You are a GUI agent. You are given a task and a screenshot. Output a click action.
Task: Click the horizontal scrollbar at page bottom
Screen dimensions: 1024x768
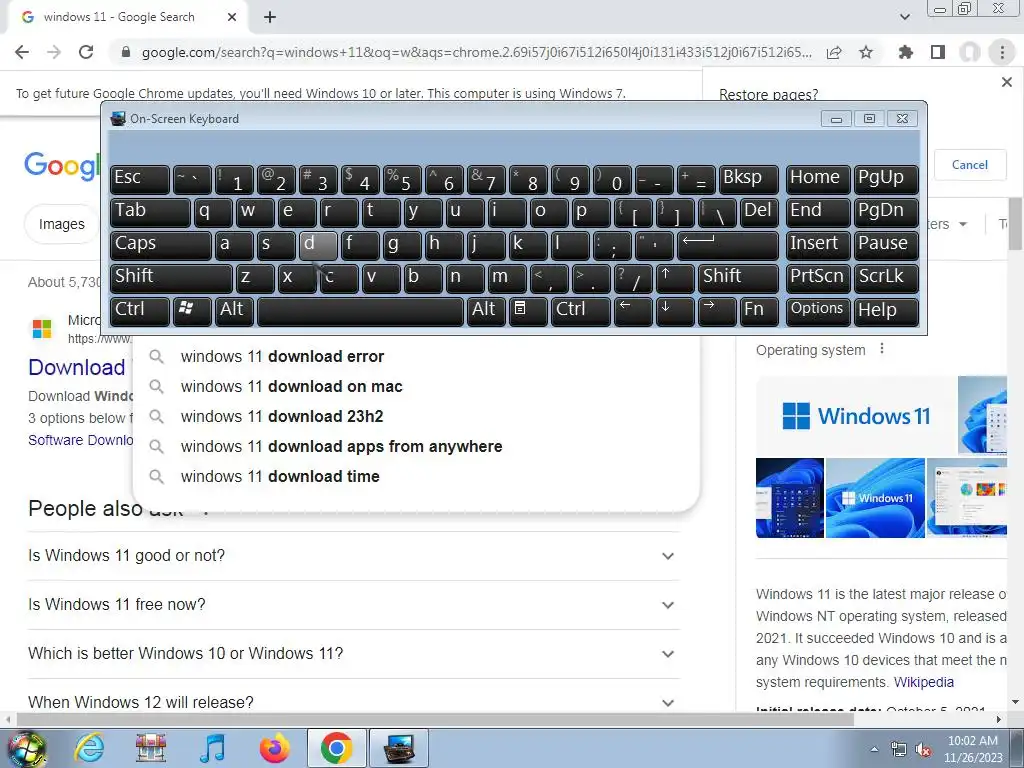pyautogui.click(x=435, y=719)
